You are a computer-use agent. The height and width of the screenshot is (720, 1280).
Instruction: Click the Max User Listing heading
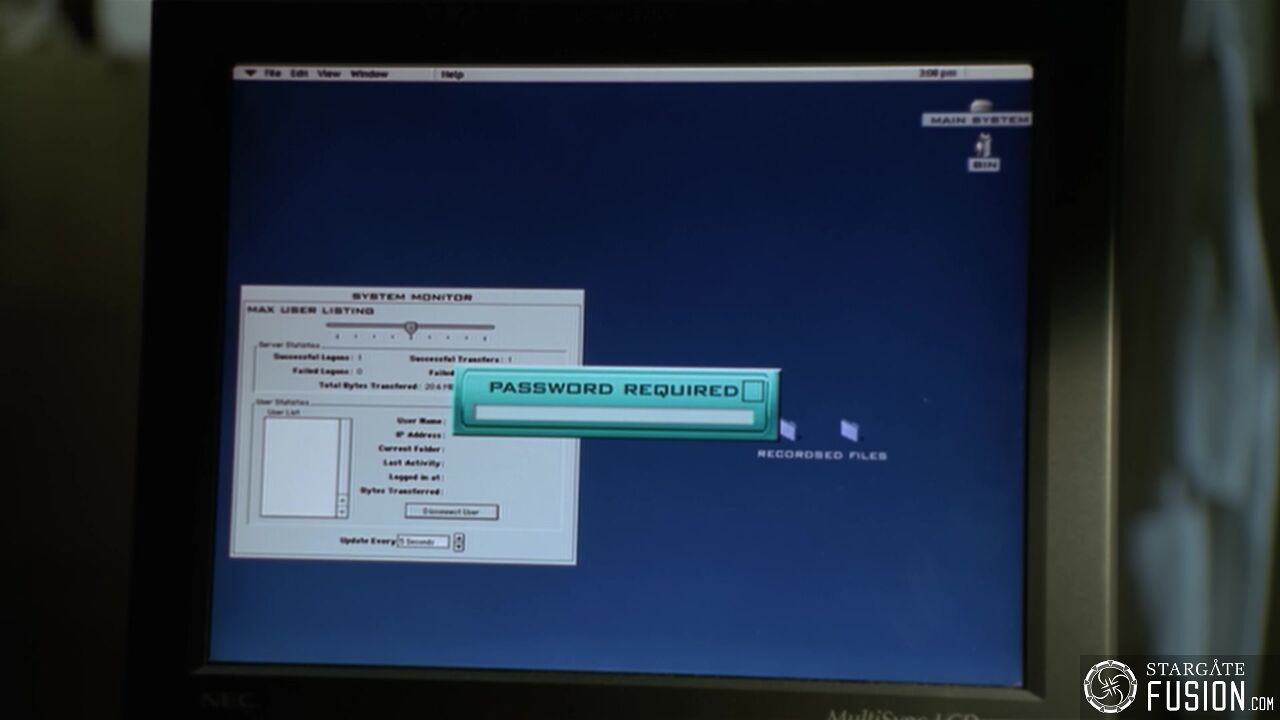click(311, 311)
